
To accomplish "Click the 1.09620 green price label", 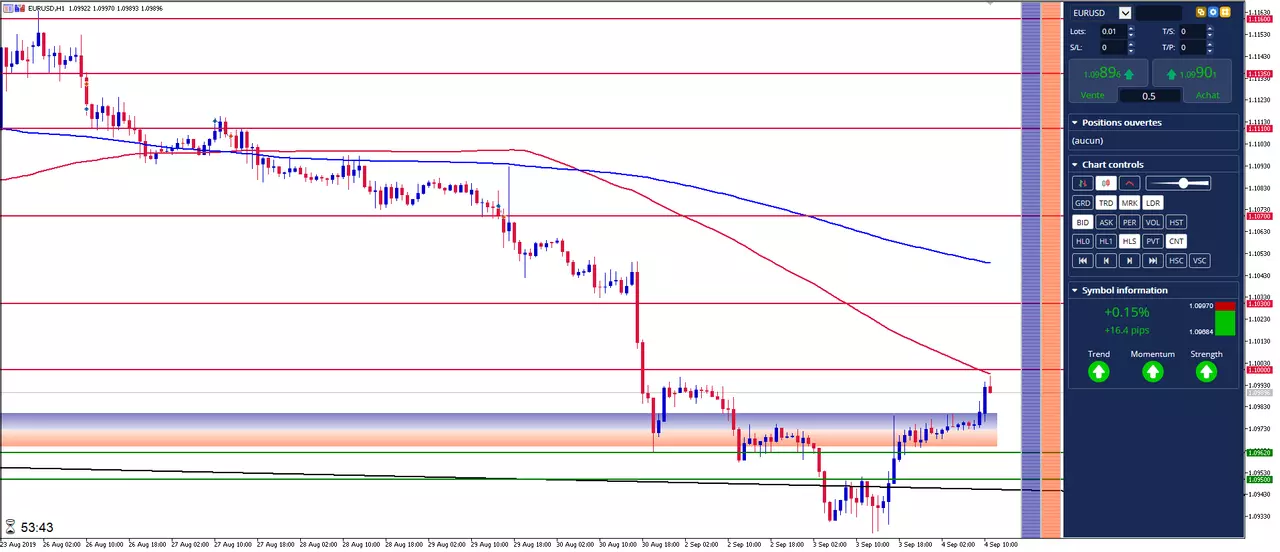I will pyautogui.click(x=1258, y=452).
